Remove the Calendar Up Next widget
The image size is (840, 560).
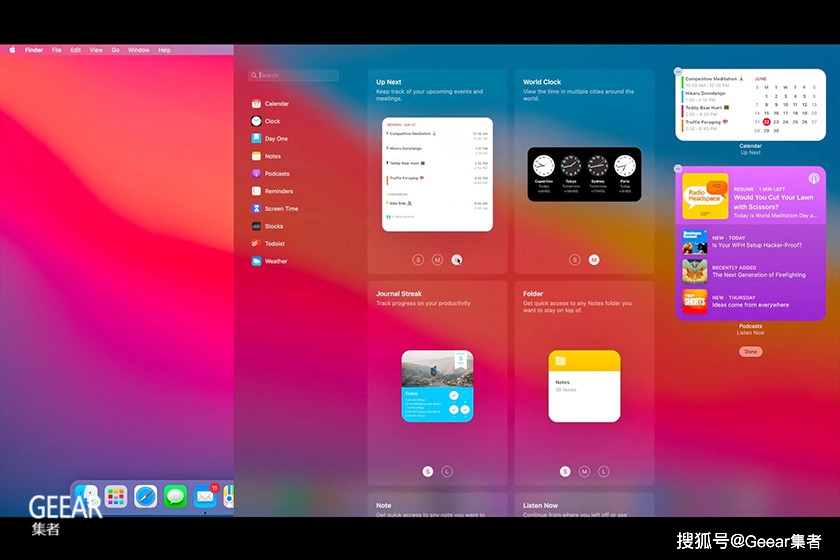[x=678, y=72]
